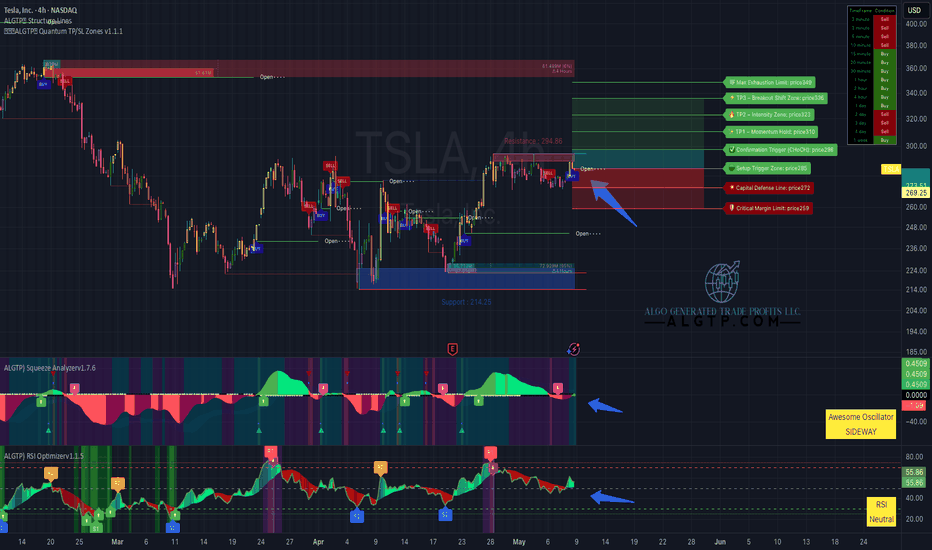Click the Confirmation Trigger (CHoCH) label
932x550 pixels.
click(x=780, y=150)
